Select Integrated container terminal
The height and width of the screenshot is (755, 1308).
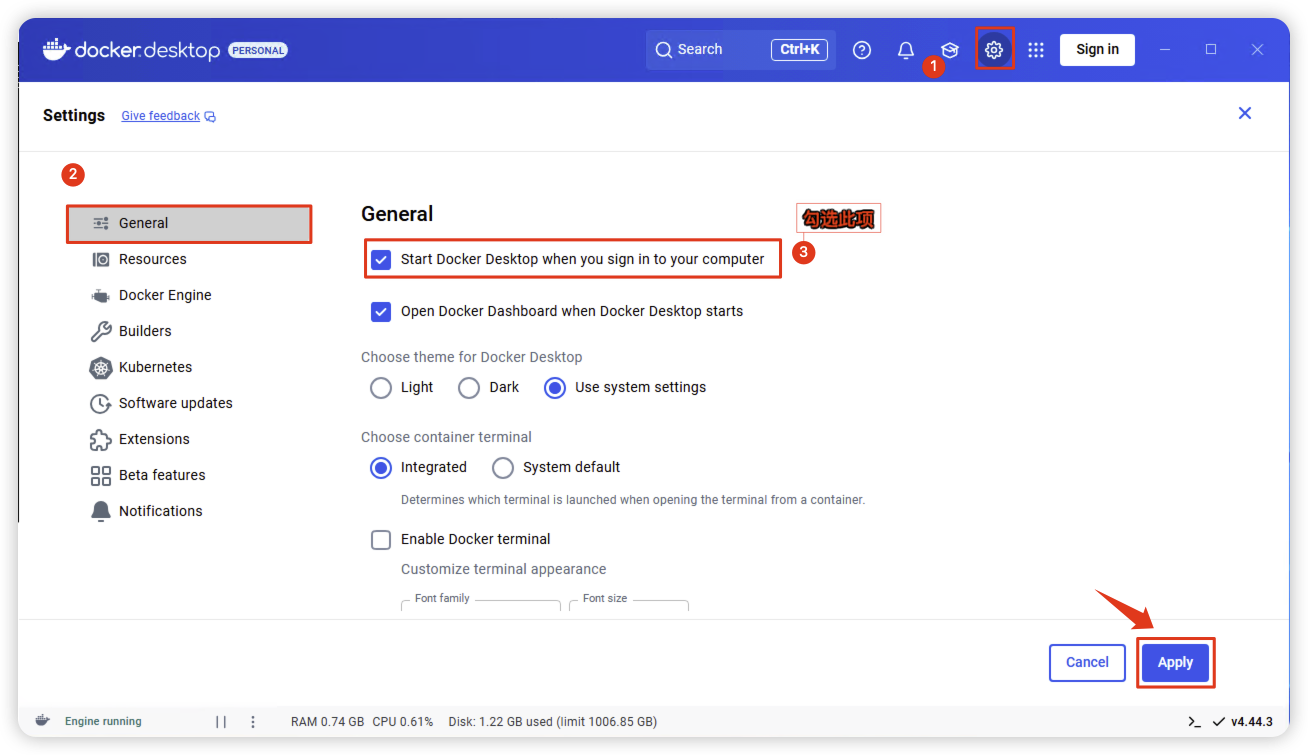tap(381, 468)
